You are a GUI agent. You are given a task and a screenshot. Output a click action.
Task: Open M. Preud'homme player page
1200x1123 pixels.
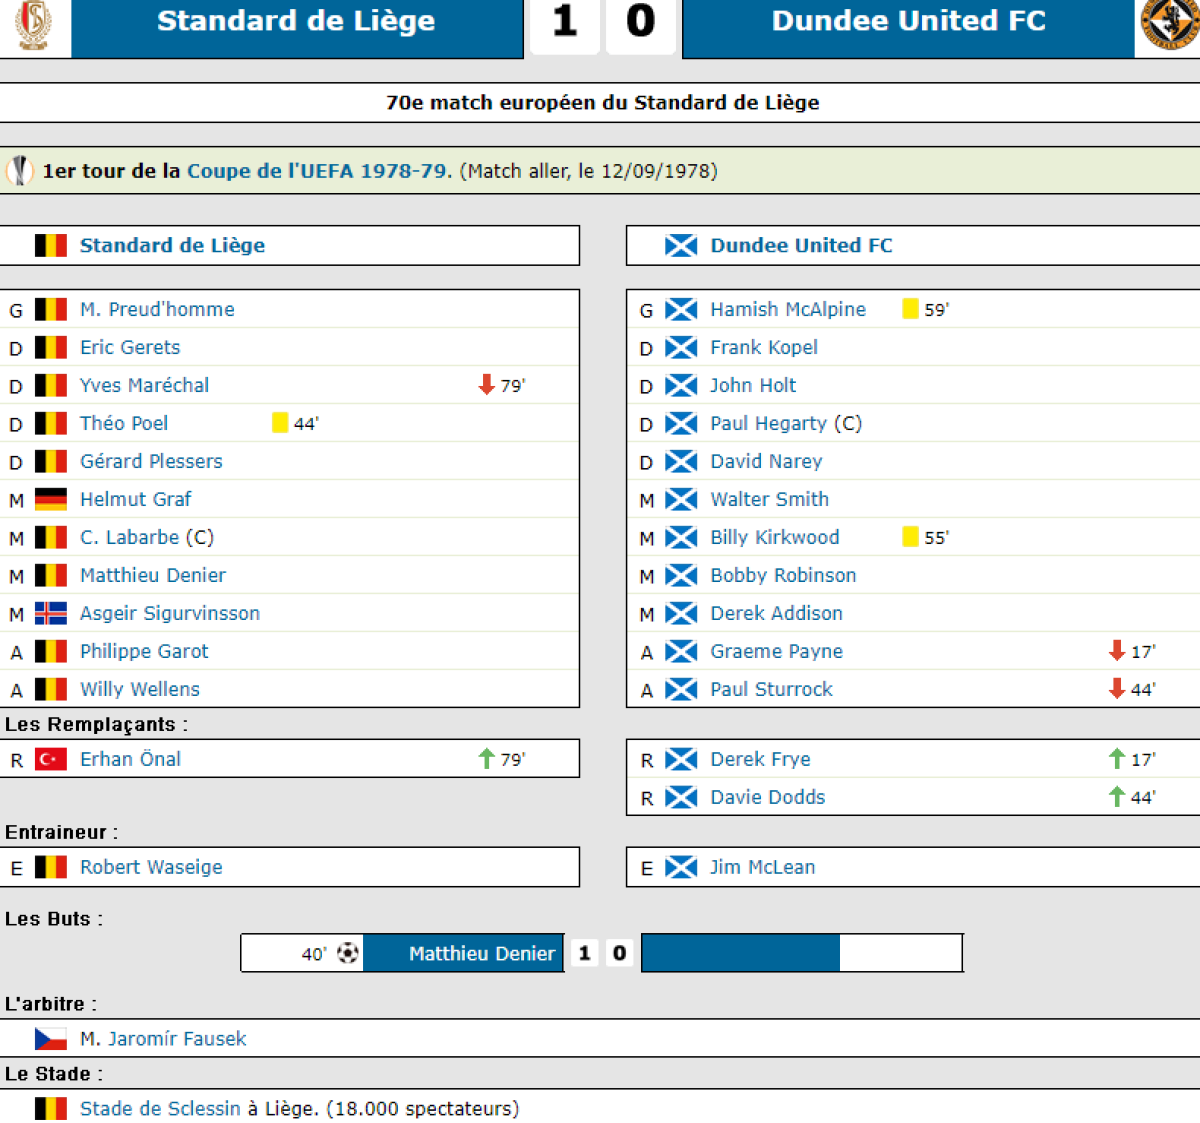tap(157, 309)
